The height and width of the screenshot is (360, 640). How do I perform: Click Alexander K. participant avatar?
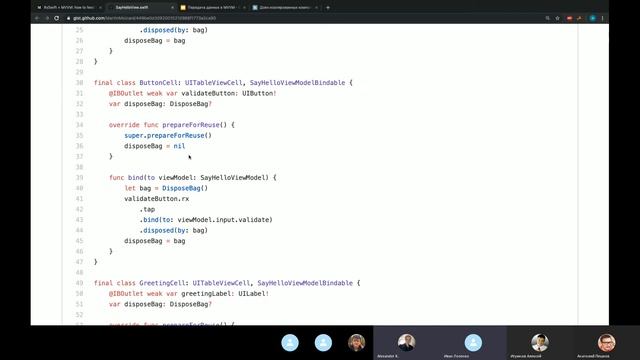(407, 342)
